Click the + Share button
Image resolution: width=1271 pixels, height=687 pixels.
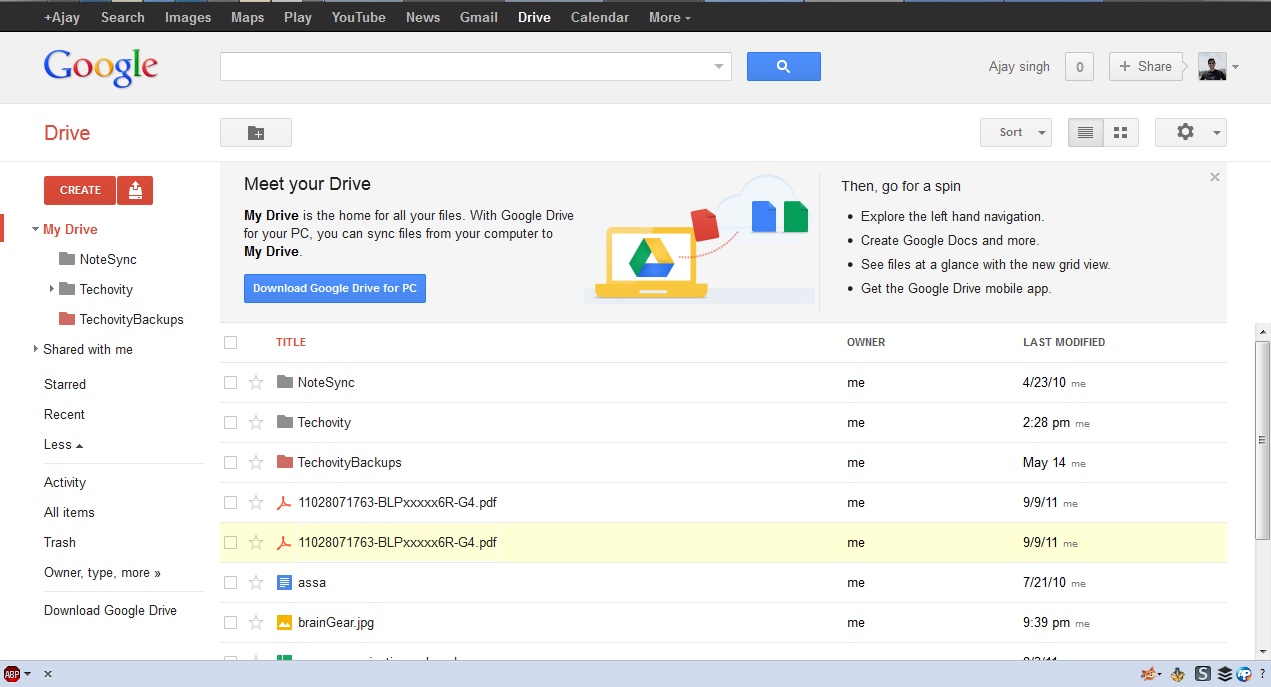tap(1146, 67)
